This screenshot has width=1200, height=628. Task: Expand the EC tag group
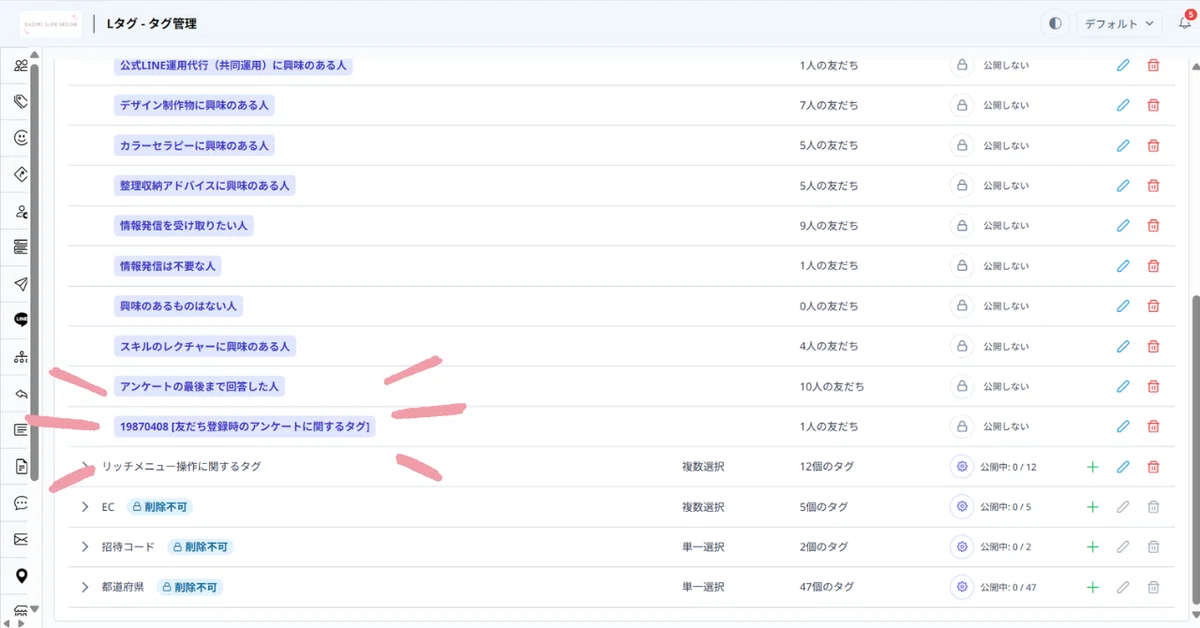click(85, 507)
